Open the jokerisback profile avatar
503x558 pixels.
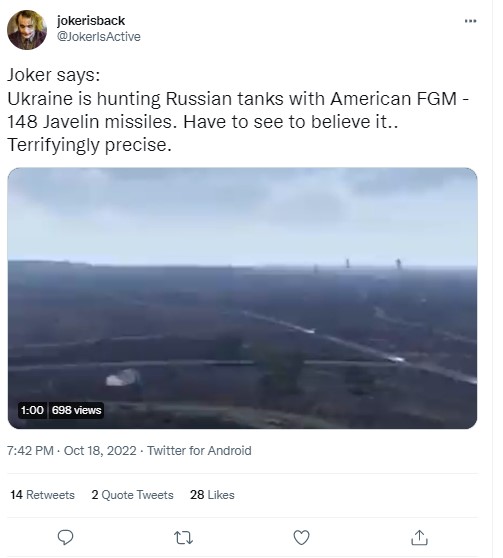coord(27,30)
